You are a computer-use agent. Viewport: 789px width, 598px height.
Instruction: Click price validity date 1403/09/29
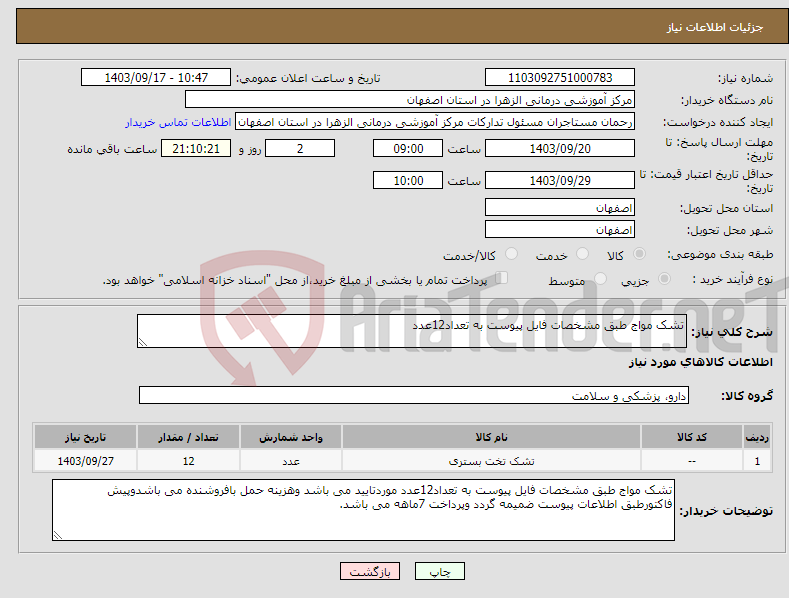(x=560, y=180)
